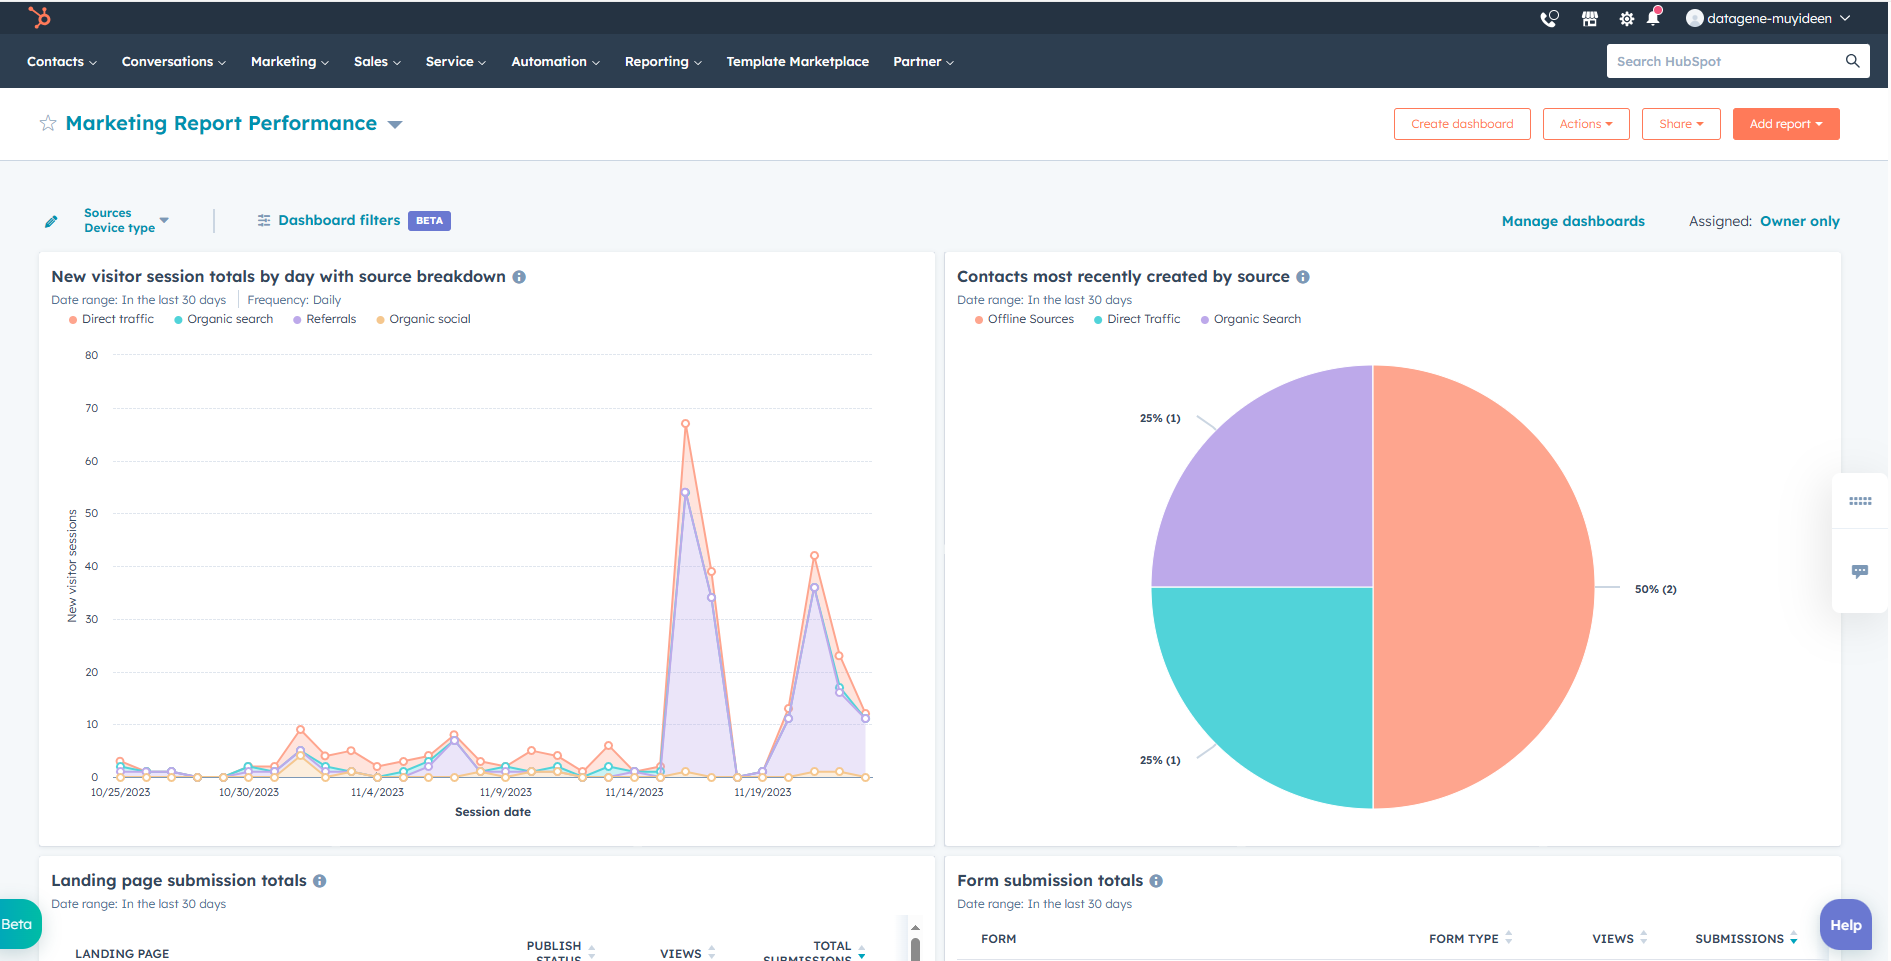Open the dashboard grid panel icon
The width and height of the screenshot is (1891, 961).
(x=1859, y=501)
